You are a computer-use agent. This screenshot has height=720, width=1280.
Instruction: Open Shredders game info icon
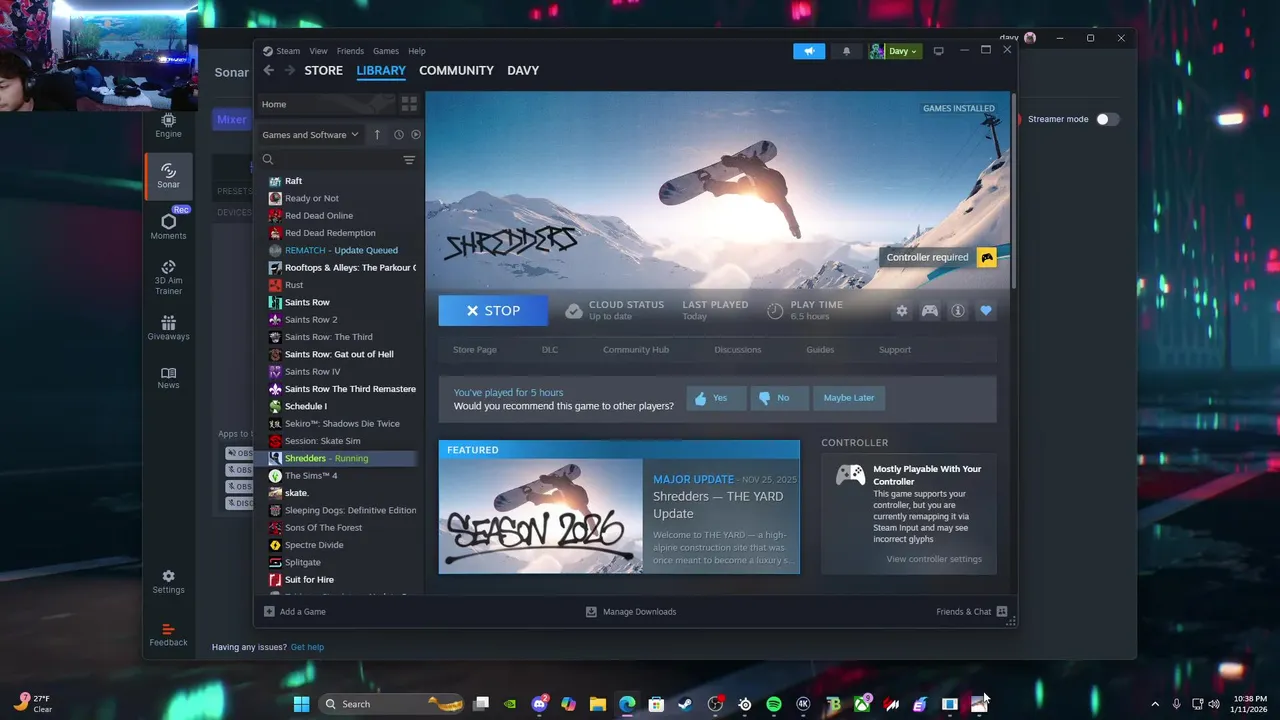click(958, 311)
